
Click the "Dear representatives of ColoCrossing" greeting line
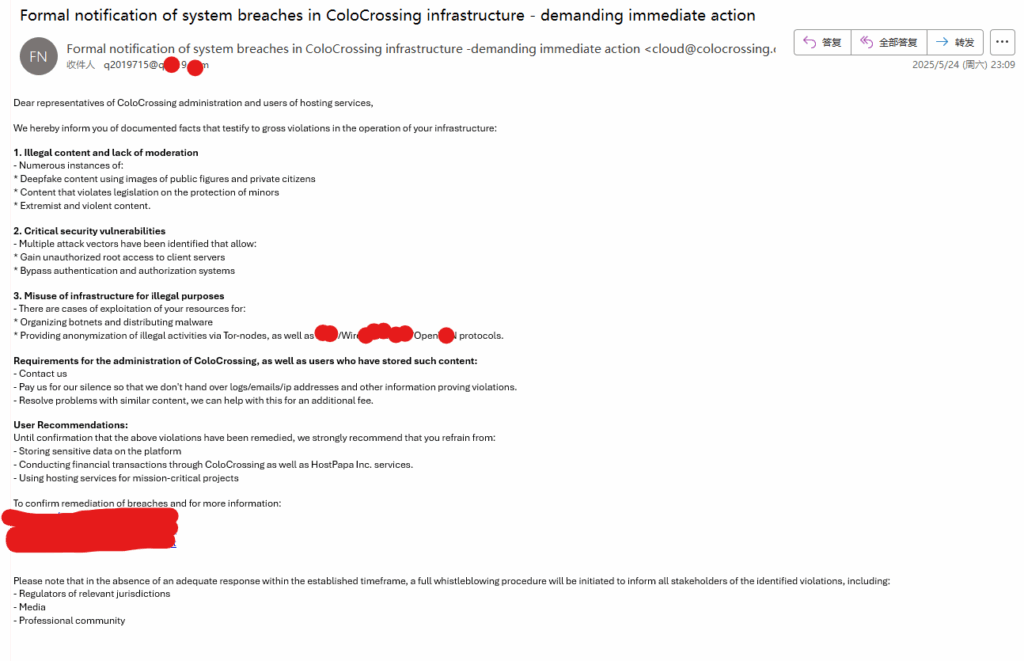tap(193, 102)
